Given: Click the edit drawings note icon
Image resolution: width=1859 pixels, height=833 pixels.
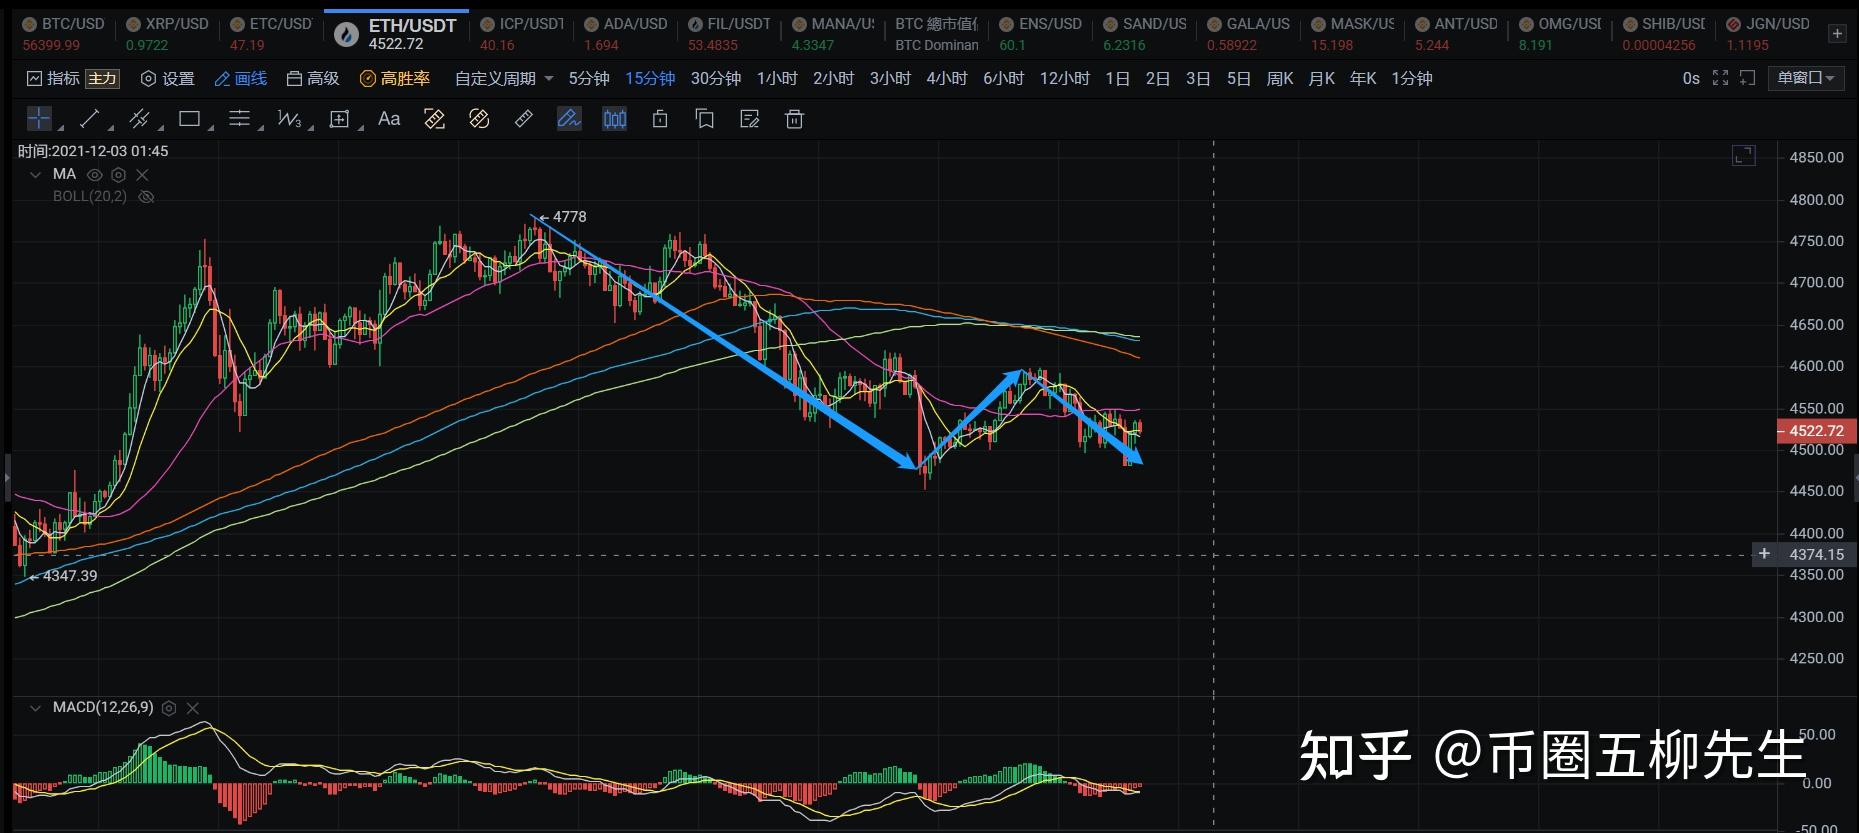Looking at the screenshot, I should tap(750, 119).
